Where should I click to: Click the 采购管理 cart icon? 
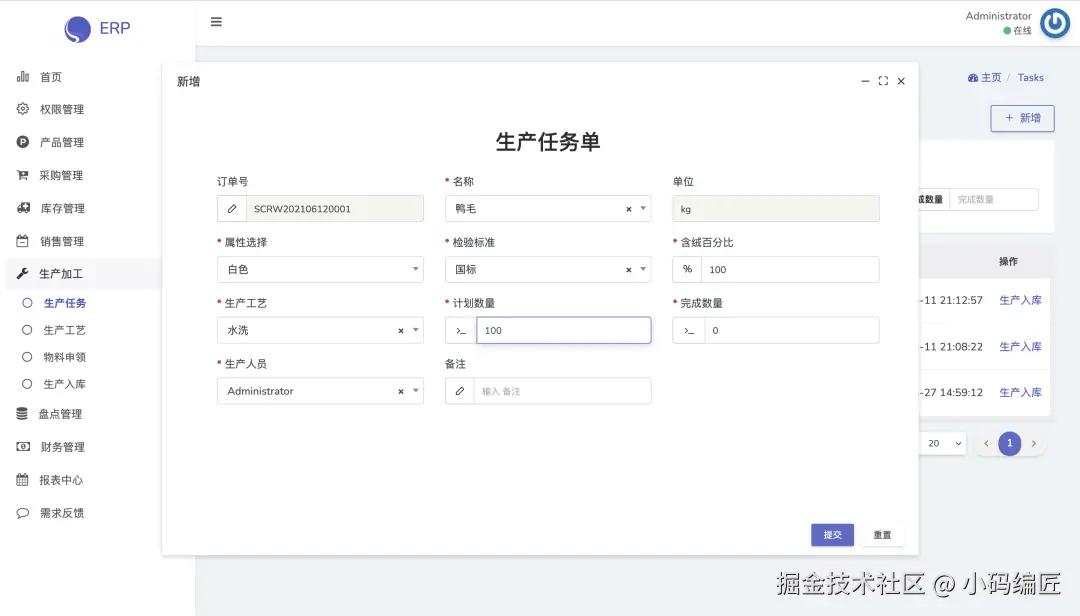23,175
